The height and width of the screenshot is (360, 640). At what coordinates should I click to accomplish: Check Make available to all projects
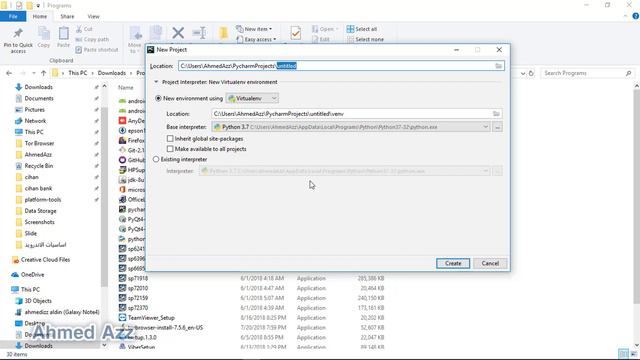pos(170,149)
